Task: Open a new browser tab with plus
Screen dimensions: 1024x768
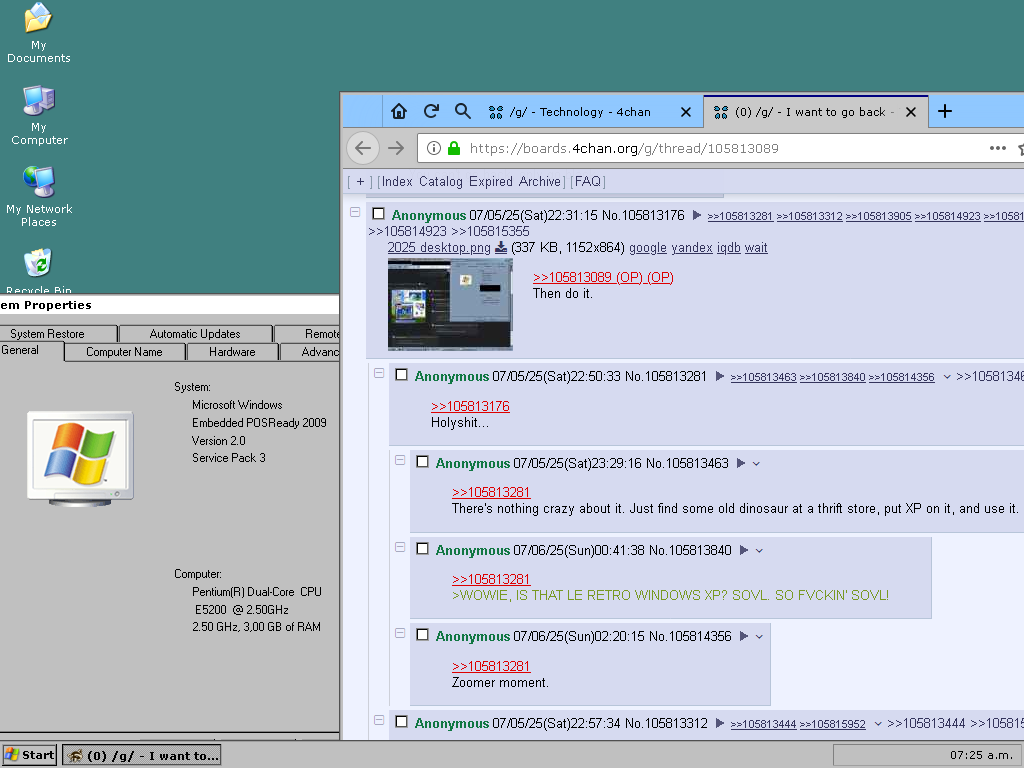Action: click(x=944, y=112)
